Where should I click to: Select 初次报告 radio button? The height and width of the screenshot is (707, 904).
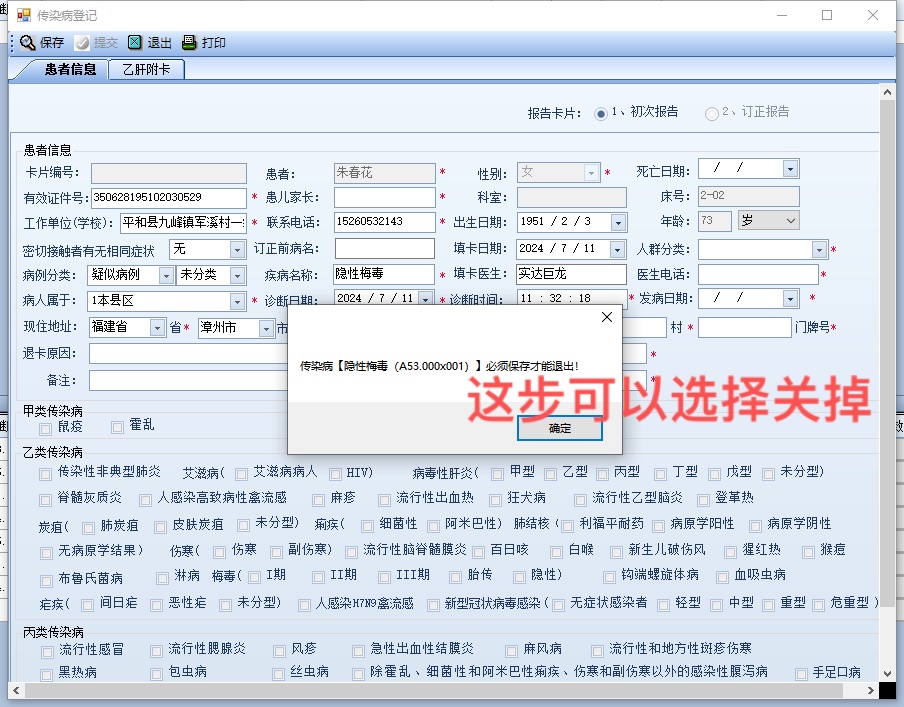[x=601, y=114]
